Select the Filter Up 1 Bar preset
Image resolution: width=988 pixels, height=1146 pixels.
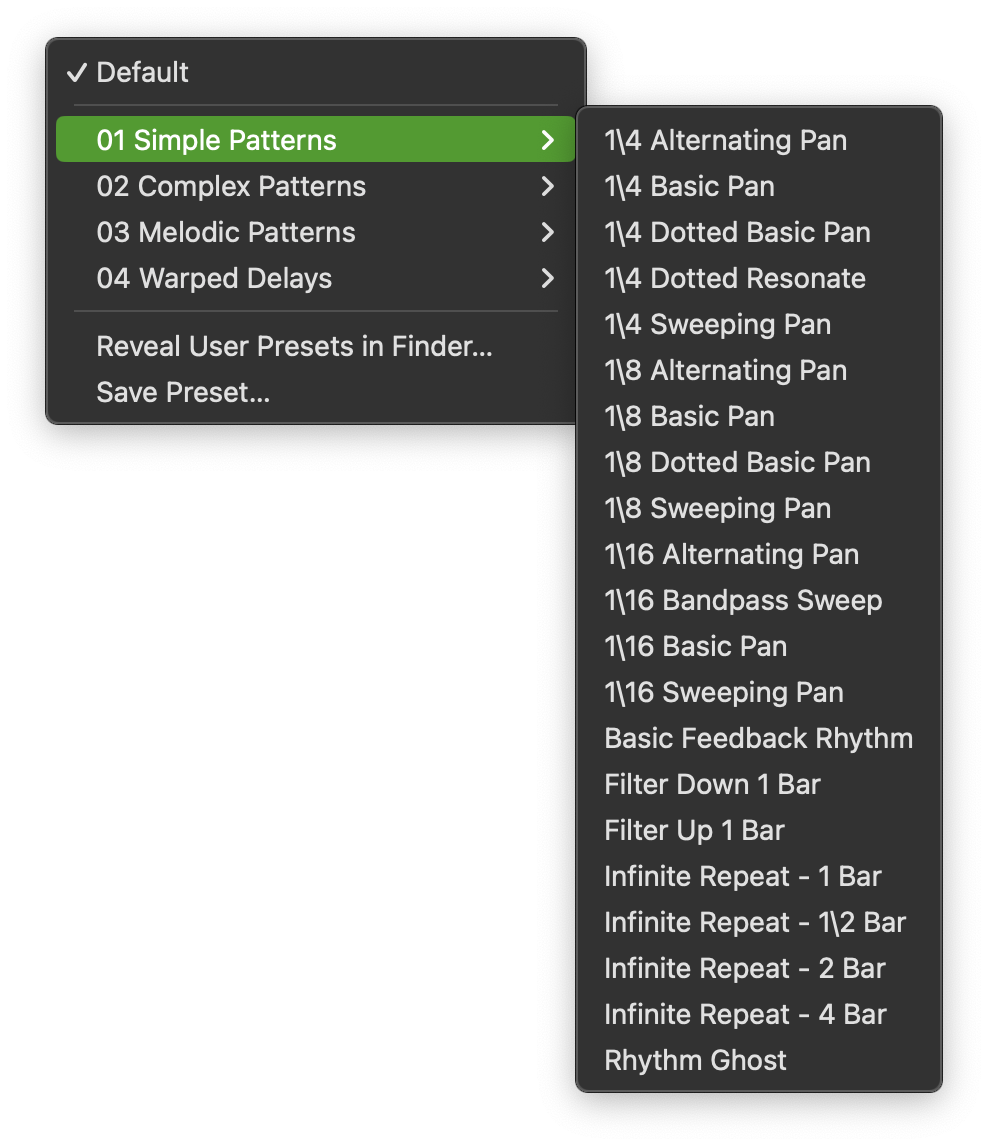click(x=759, y=831)
